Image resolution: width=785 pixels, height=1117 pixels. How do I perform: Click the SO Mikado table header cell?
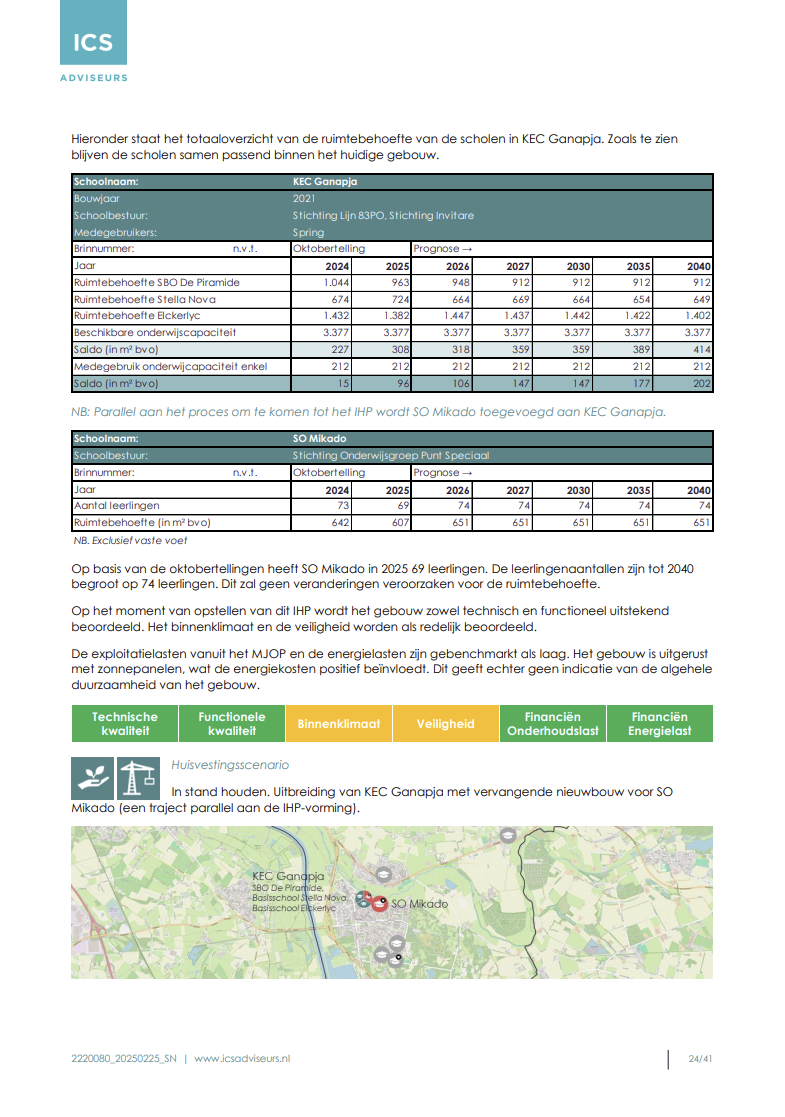tap(320, 439)
